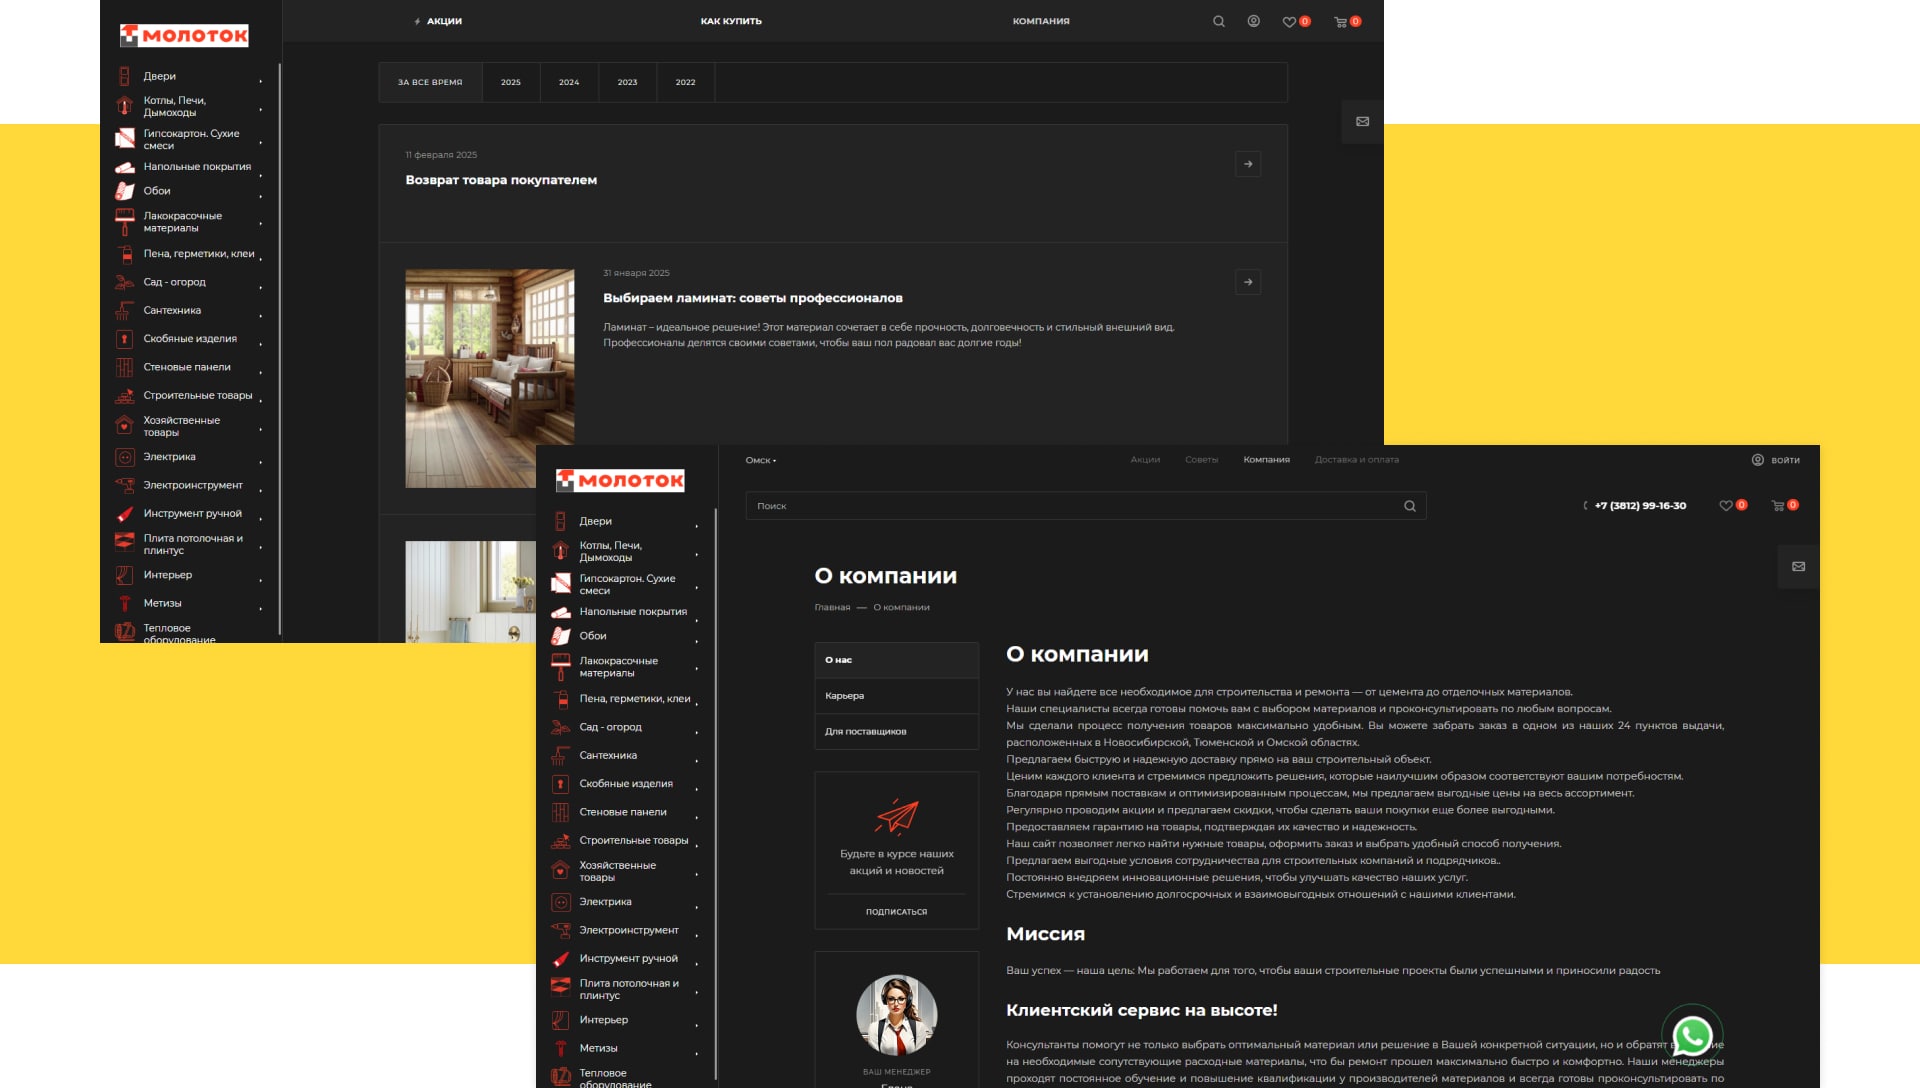Select the 2022 year tab
Viewport: 1920px width, 1088px height.
685,82
